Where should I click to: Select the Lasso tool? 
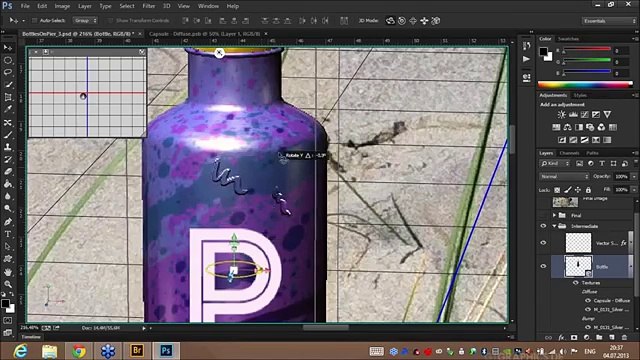click(8, 73)
